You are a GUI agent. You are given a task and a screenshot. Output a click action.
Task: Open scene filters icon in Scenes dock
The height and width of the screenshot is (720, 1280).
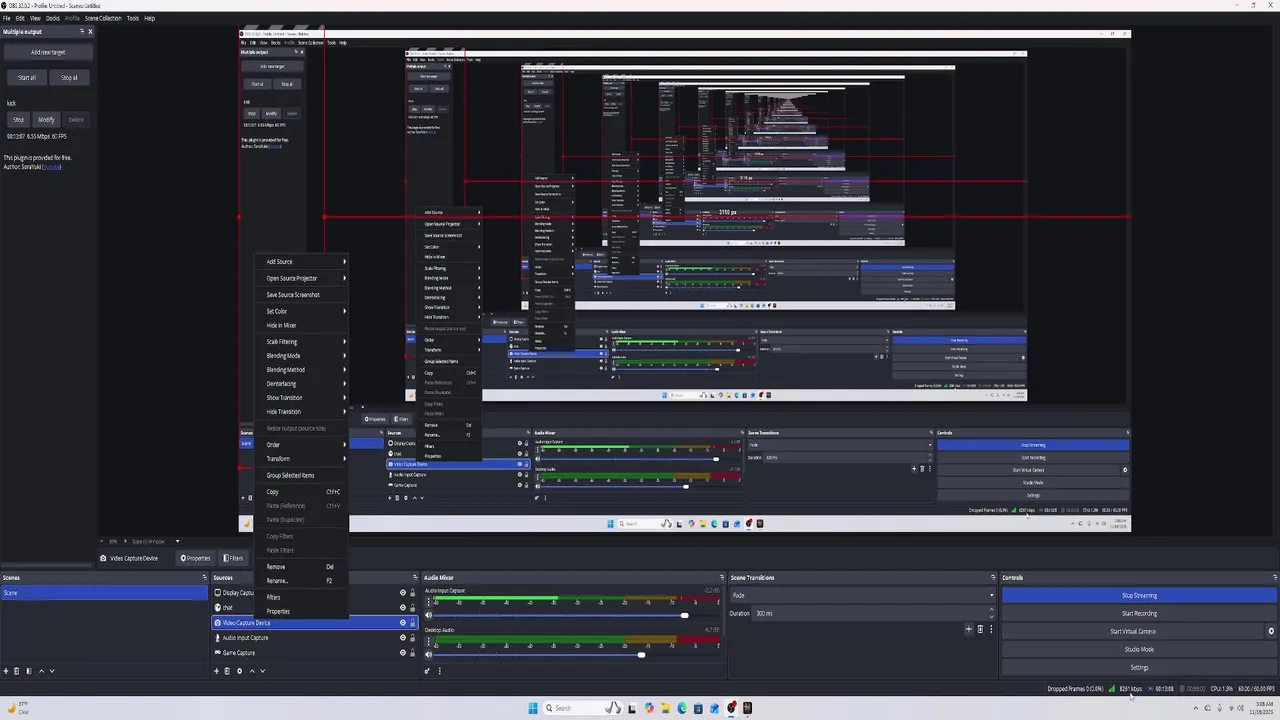pyautogui.click(x=29, y=671)
